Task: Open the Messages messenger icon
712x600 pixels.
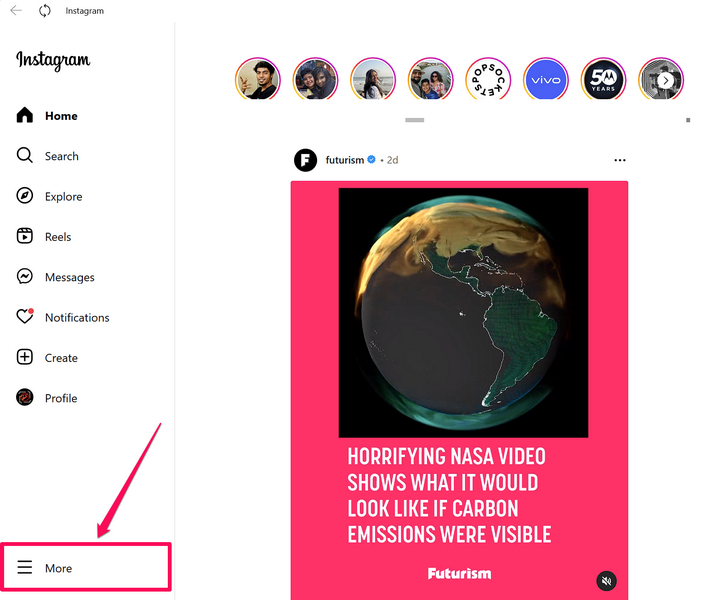Action: coord(25,277)
